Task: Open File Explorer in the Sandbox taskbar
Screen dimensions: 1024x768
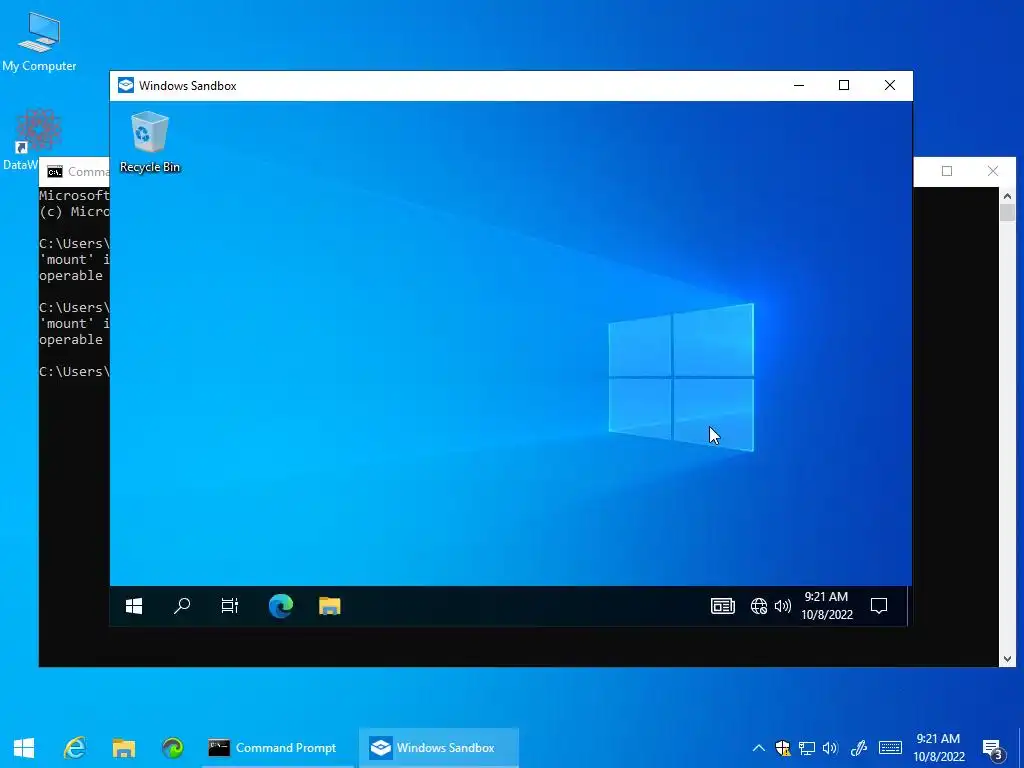Action: click(330, 606)
